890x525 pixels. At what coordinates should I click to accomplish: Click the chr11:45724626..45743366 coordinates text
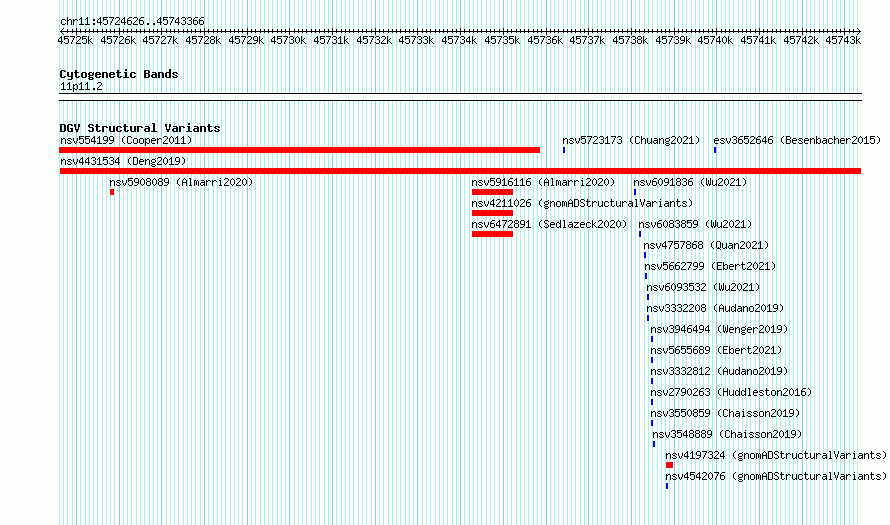(132, 21)
